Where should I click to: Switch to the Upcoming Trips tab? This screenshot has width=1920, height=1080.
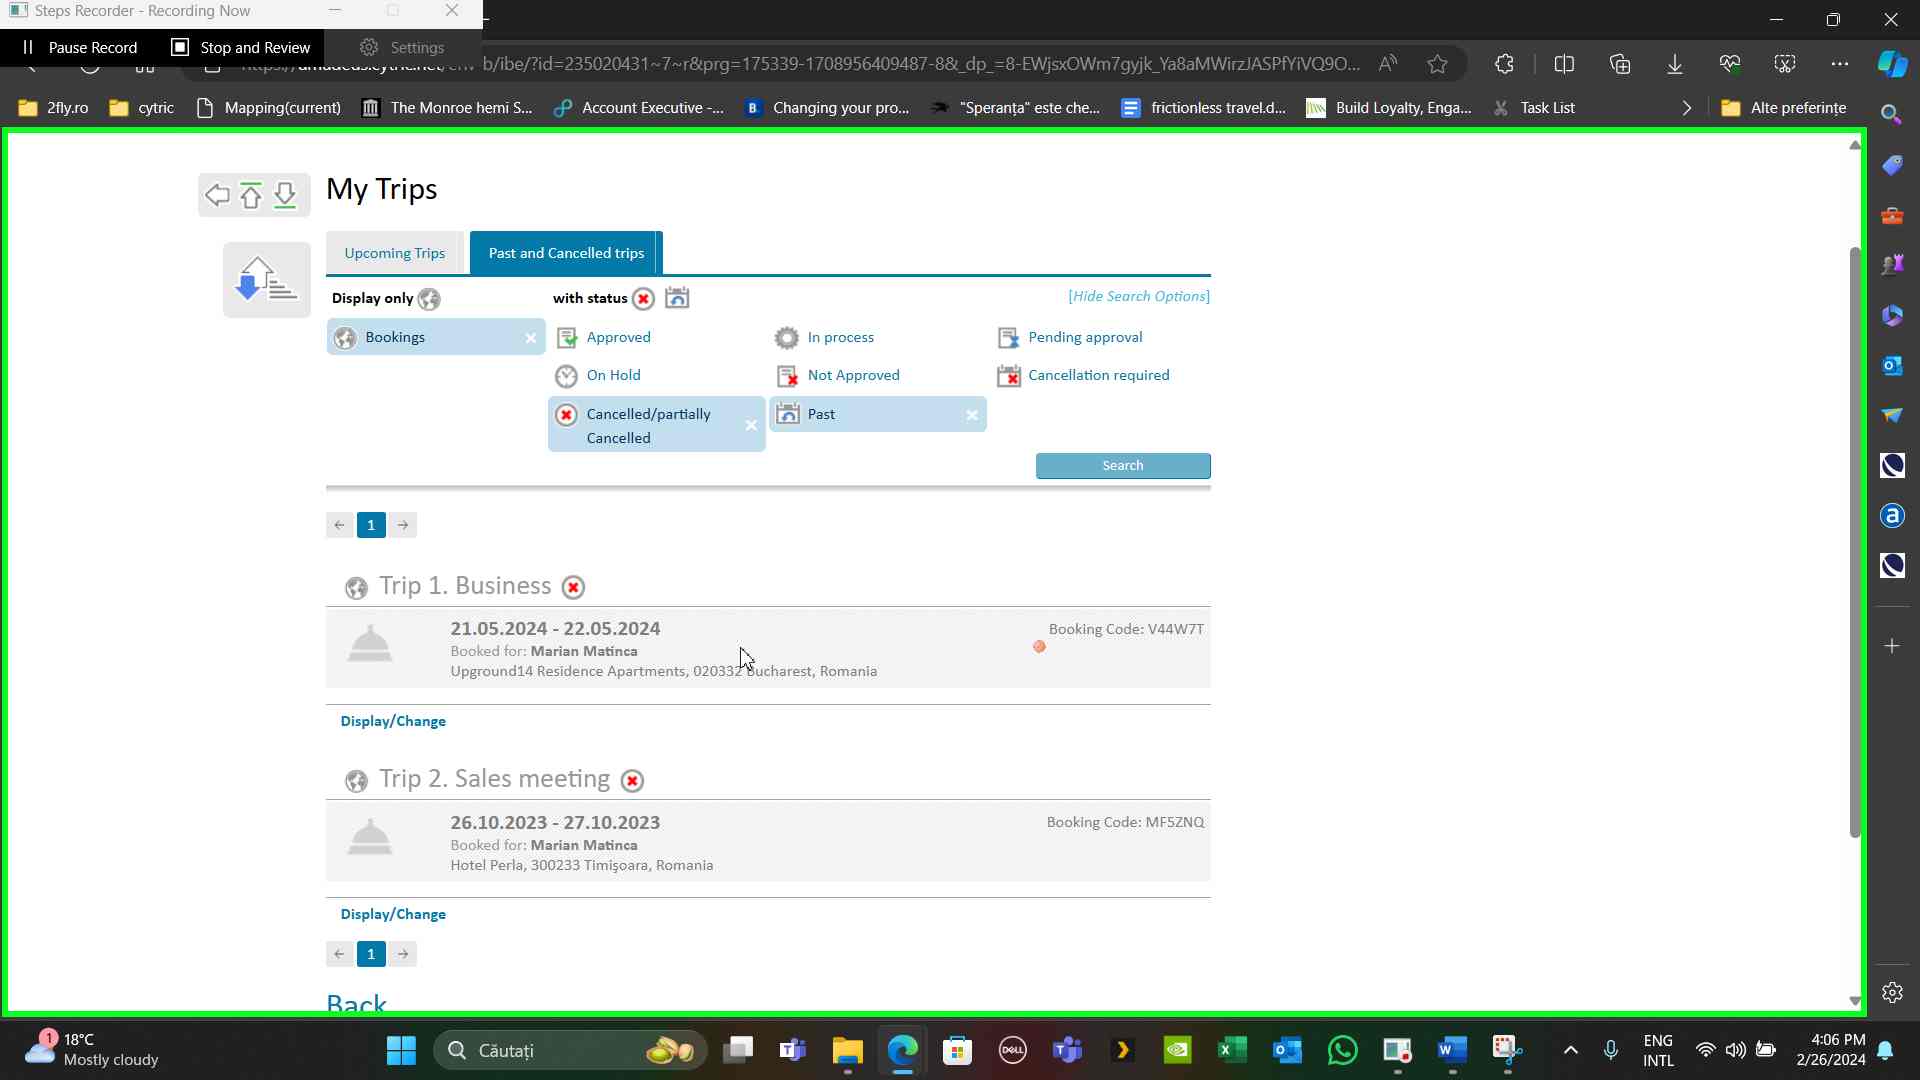click(394, 254)
